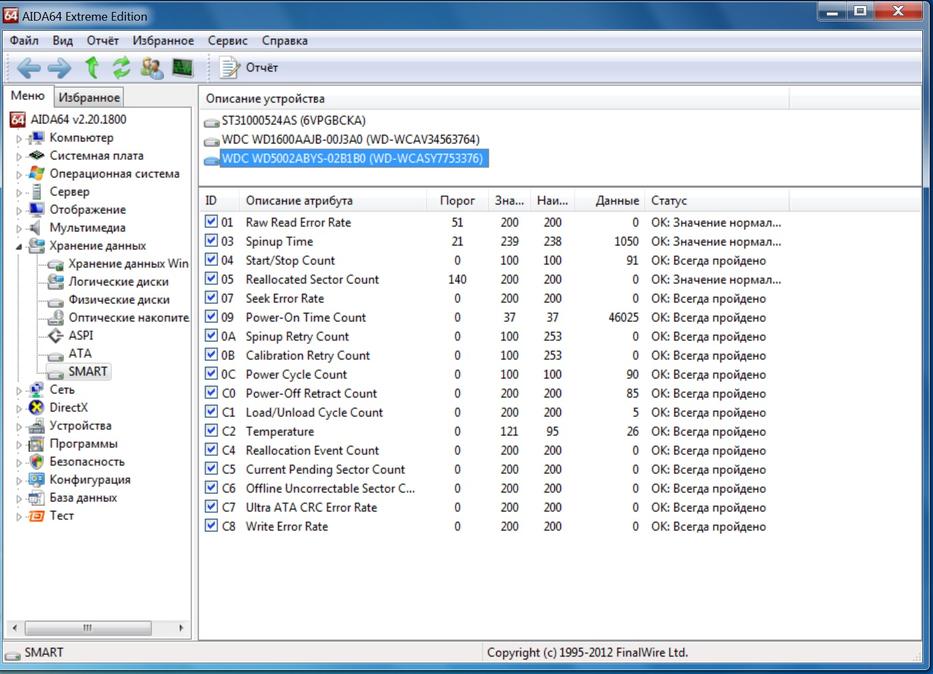Click the Мультимедиа speaker icon
The image size is (933, 674).
pyautogui.click(x=36, y=228)
